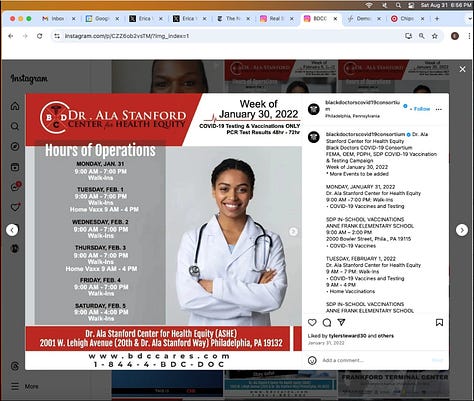Switch to the Gmail Inbox tab
474x401 pixels.
point(58,19)
